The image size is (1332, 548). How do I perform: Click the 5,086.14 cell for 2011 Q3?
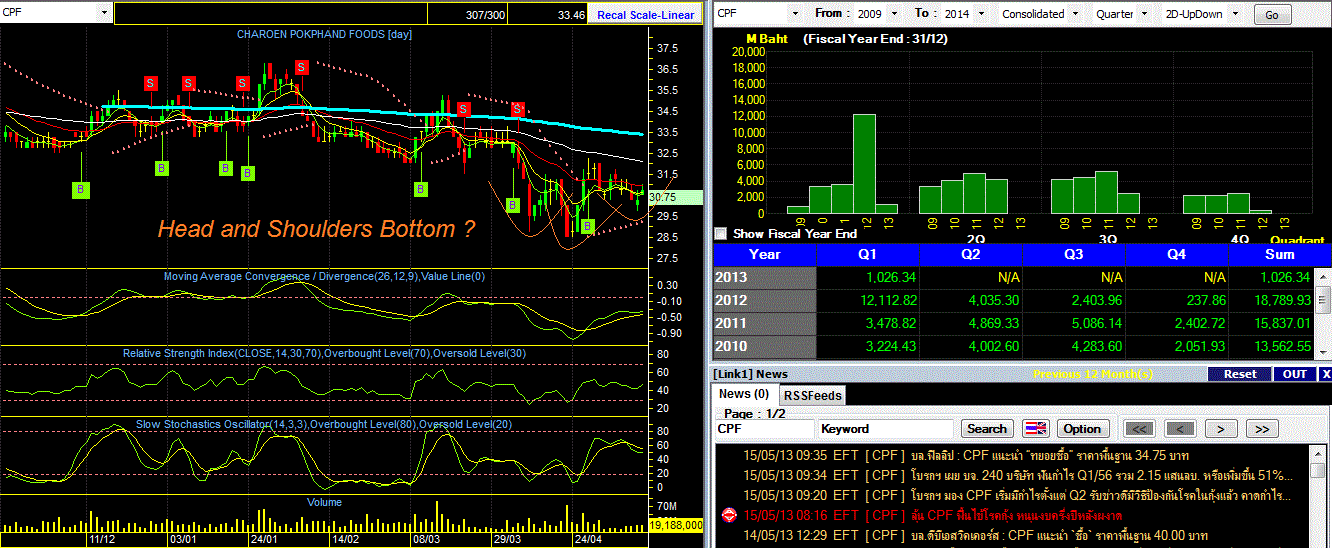tap(1075, 323)
